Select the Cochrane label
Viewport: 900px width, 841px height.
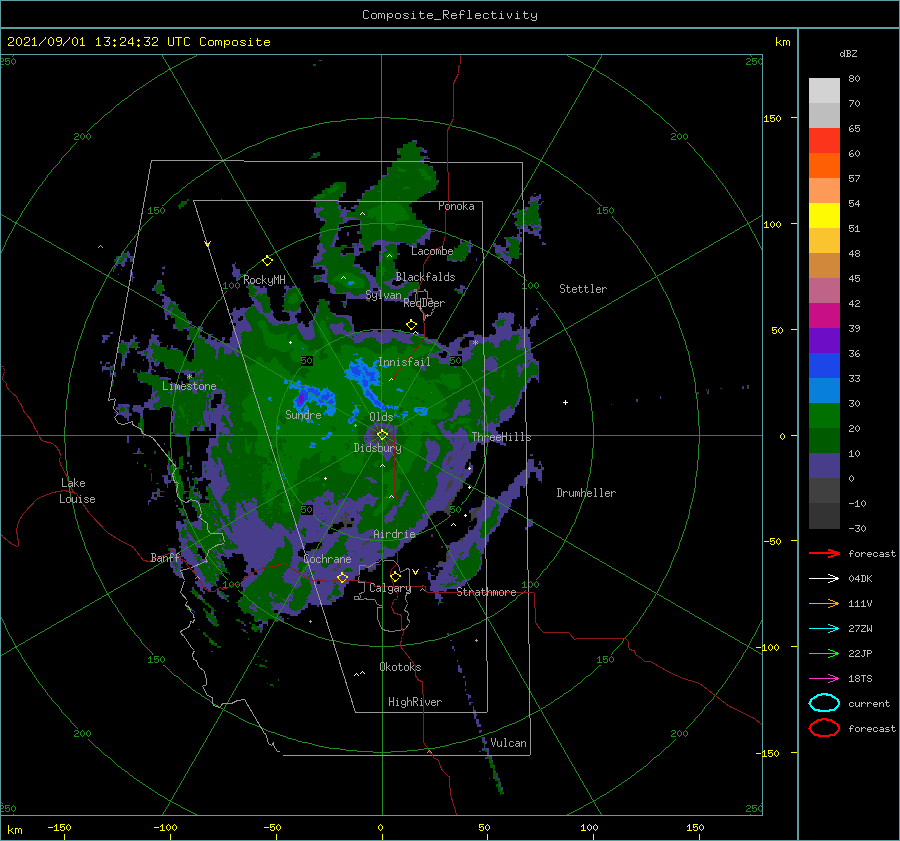pyautogui.click(x=327, y=559)
